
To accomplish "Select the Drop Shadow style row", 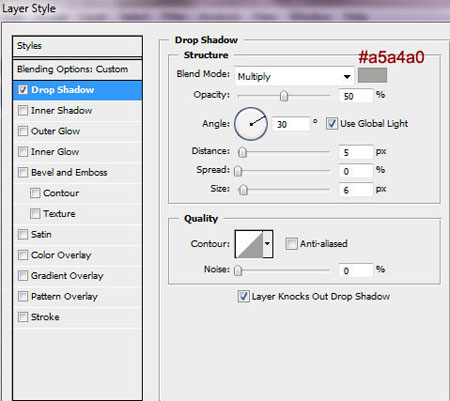I will click(77, 90).
